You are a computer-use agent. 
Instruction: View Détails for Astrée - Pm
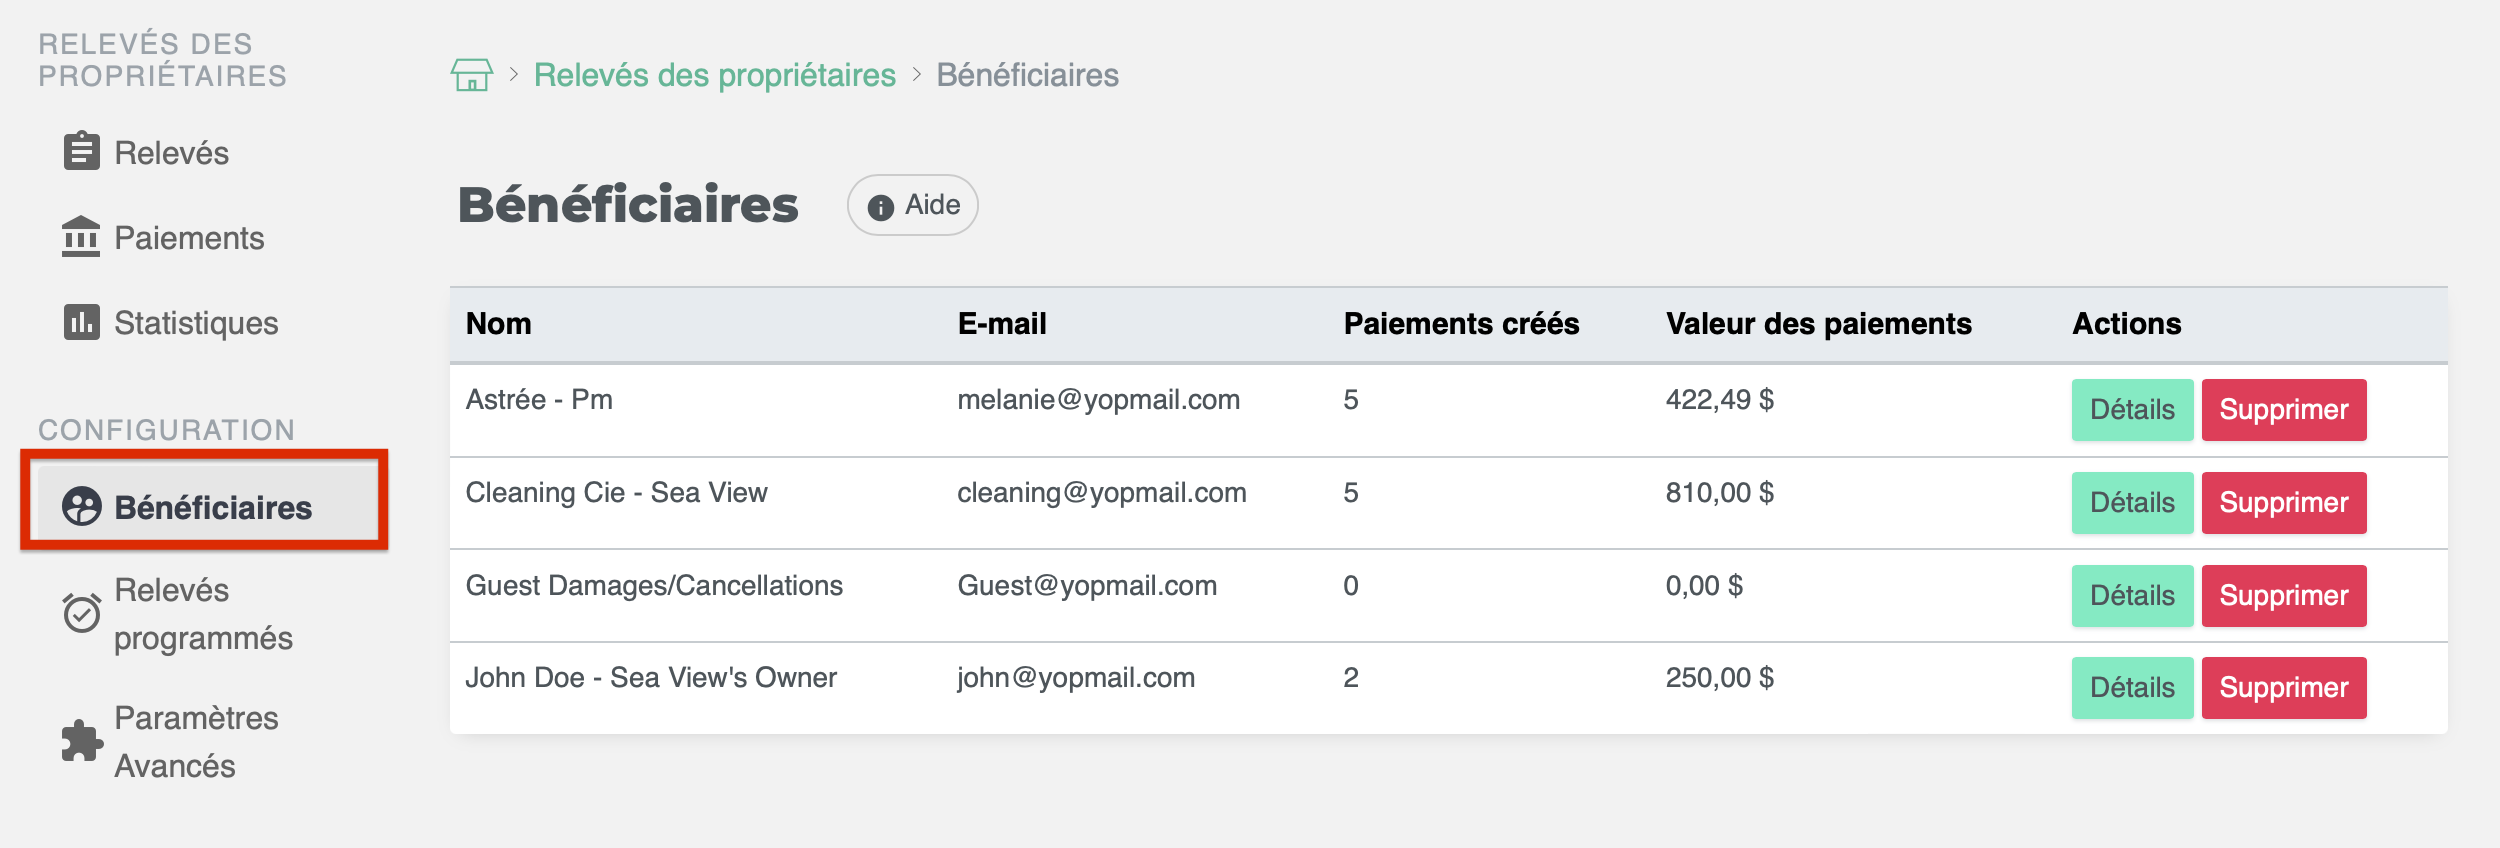(2131, 410)
